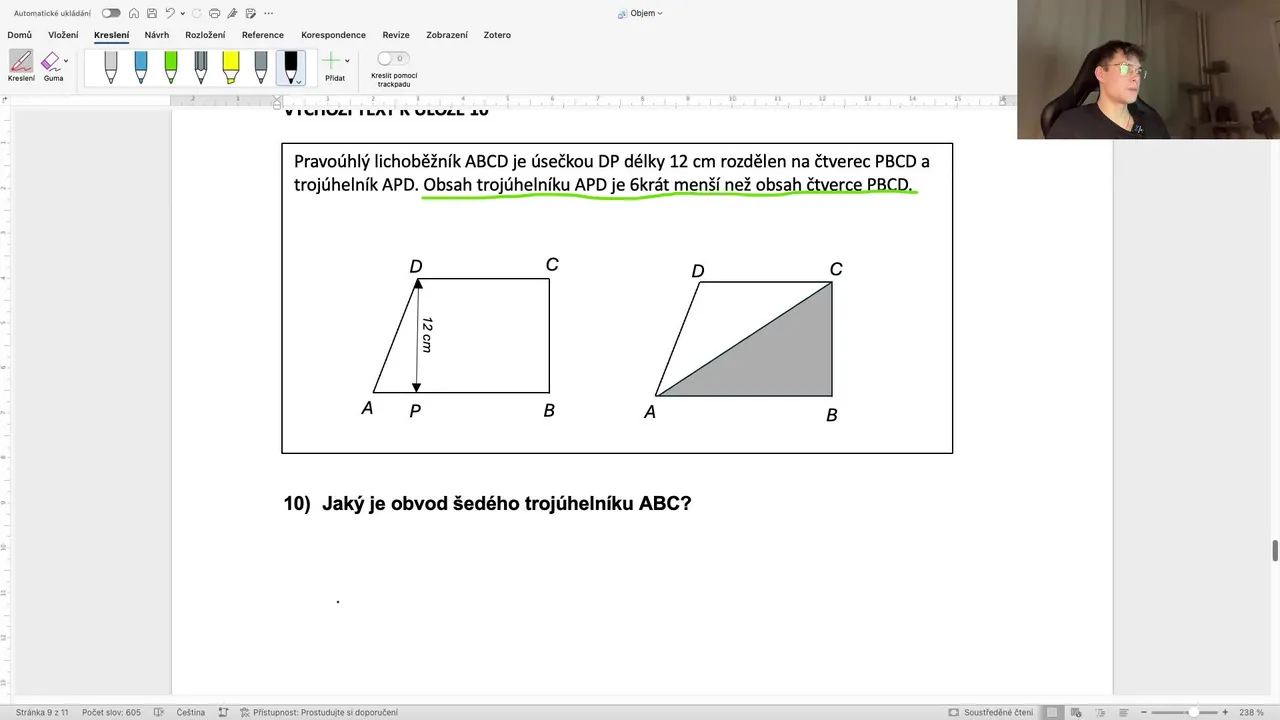Select the black pen
1280x720 pixels.
pos(291,65)
